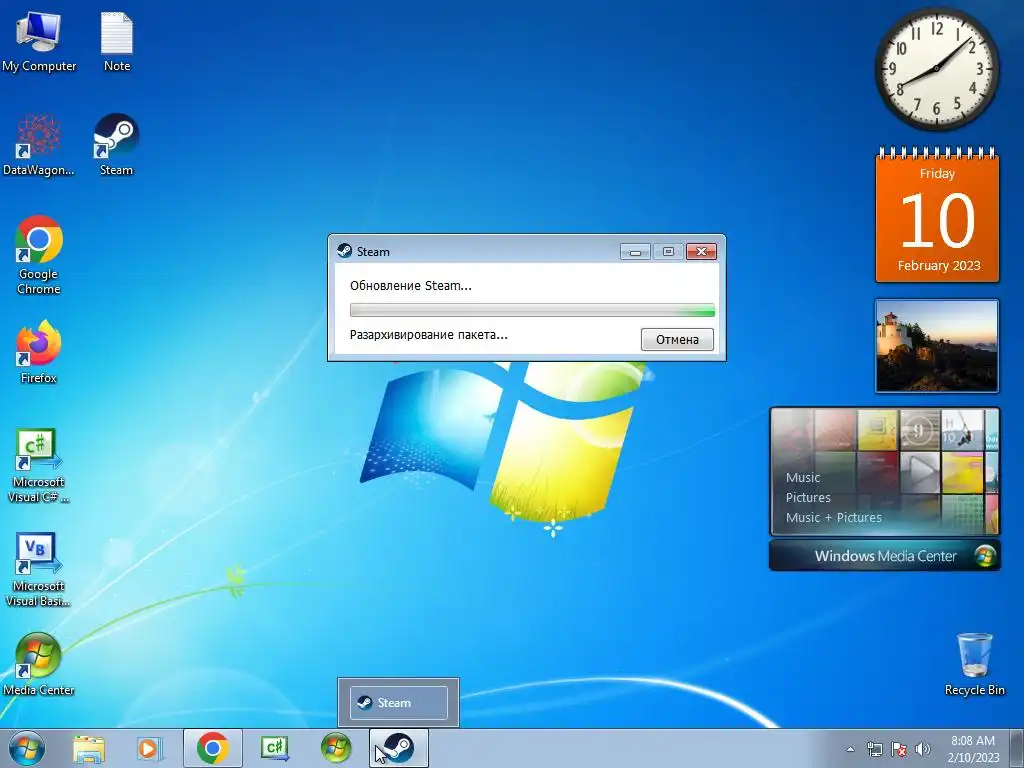Select the Note file on the desktop
This screenshot has height=768, width=1024.
pos(117,40)
